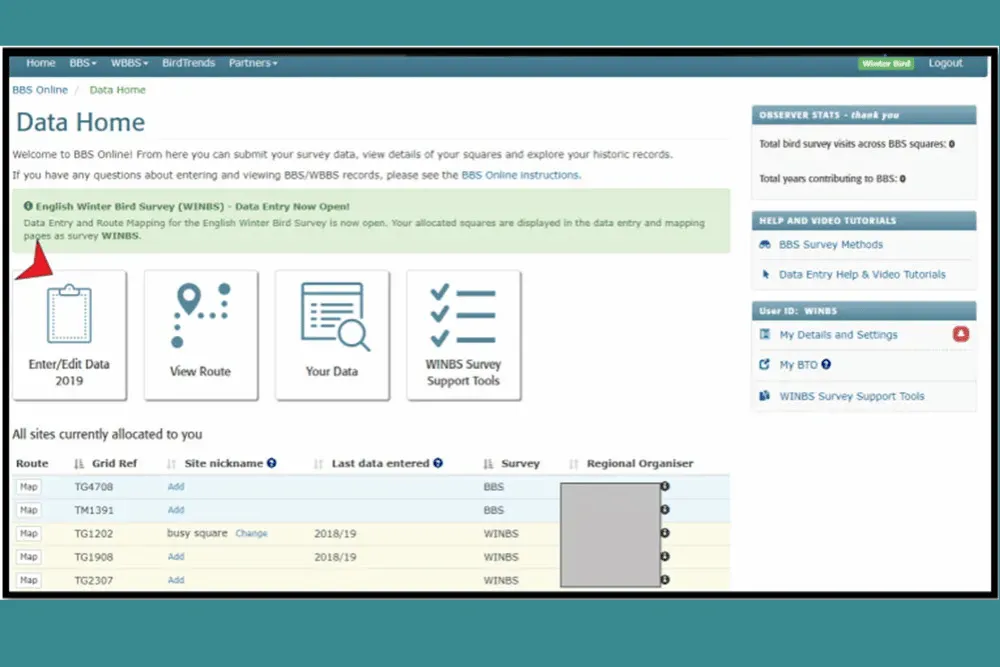
Task: Expand the WBBS dropdown menu
Action: 129,63
